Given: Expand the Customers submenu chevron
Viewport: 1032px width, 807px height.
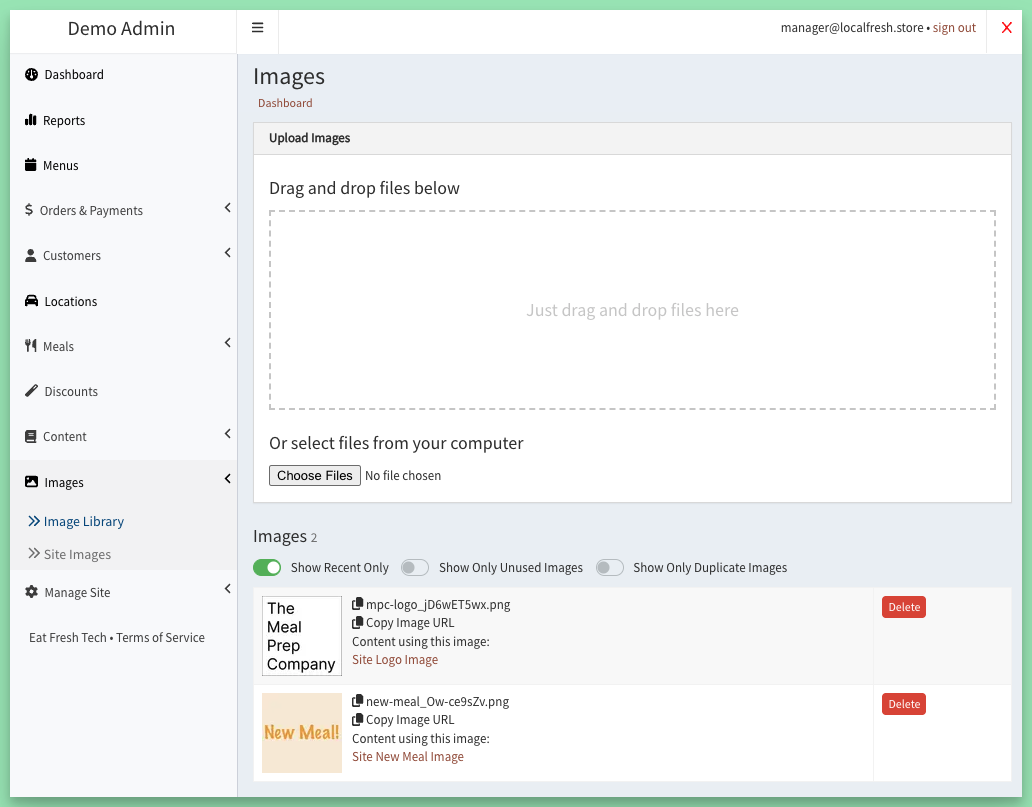Looking at the screenshot, I should click(228, 253).
